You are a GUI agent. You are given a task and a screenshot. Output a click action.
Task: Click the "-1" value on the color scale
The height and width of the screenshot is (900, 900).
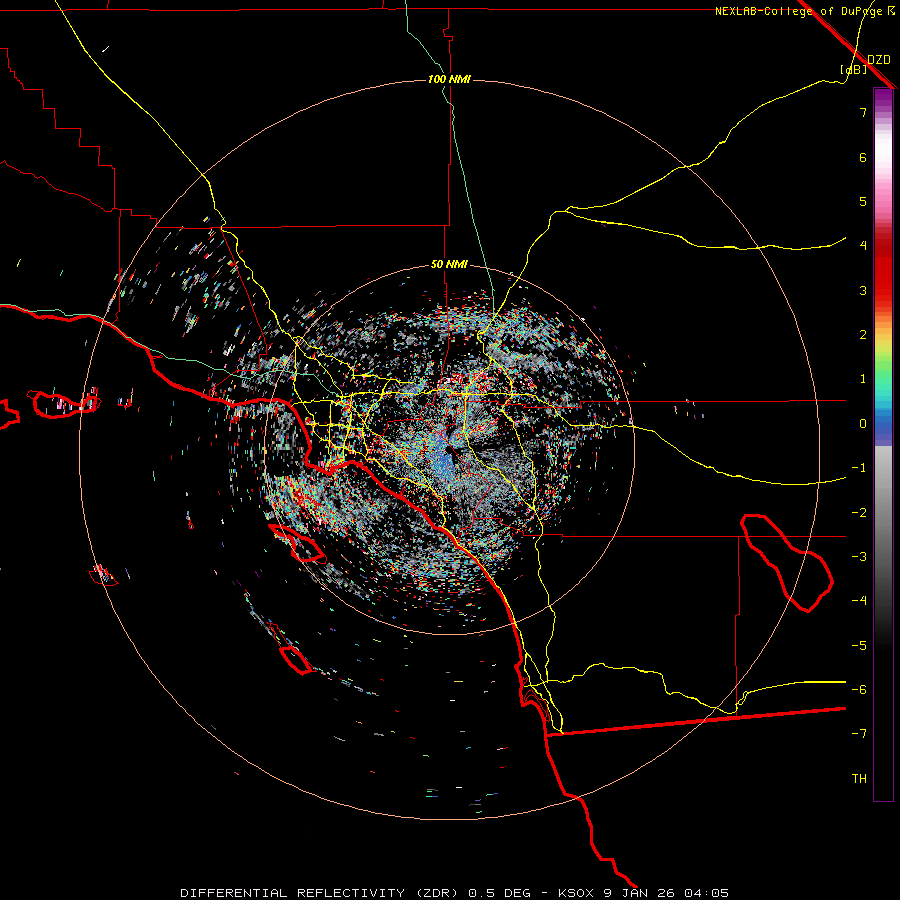point(859,468)
